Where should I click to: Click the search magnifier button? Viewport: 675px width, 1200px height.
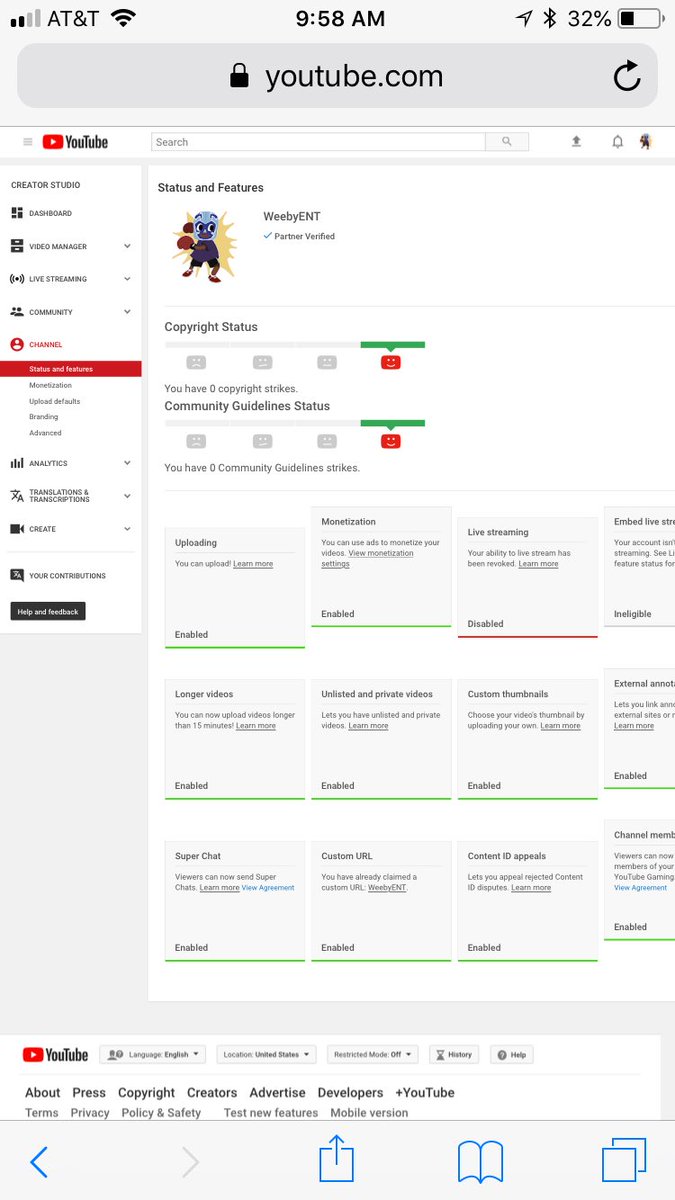[x=507, y=142]
